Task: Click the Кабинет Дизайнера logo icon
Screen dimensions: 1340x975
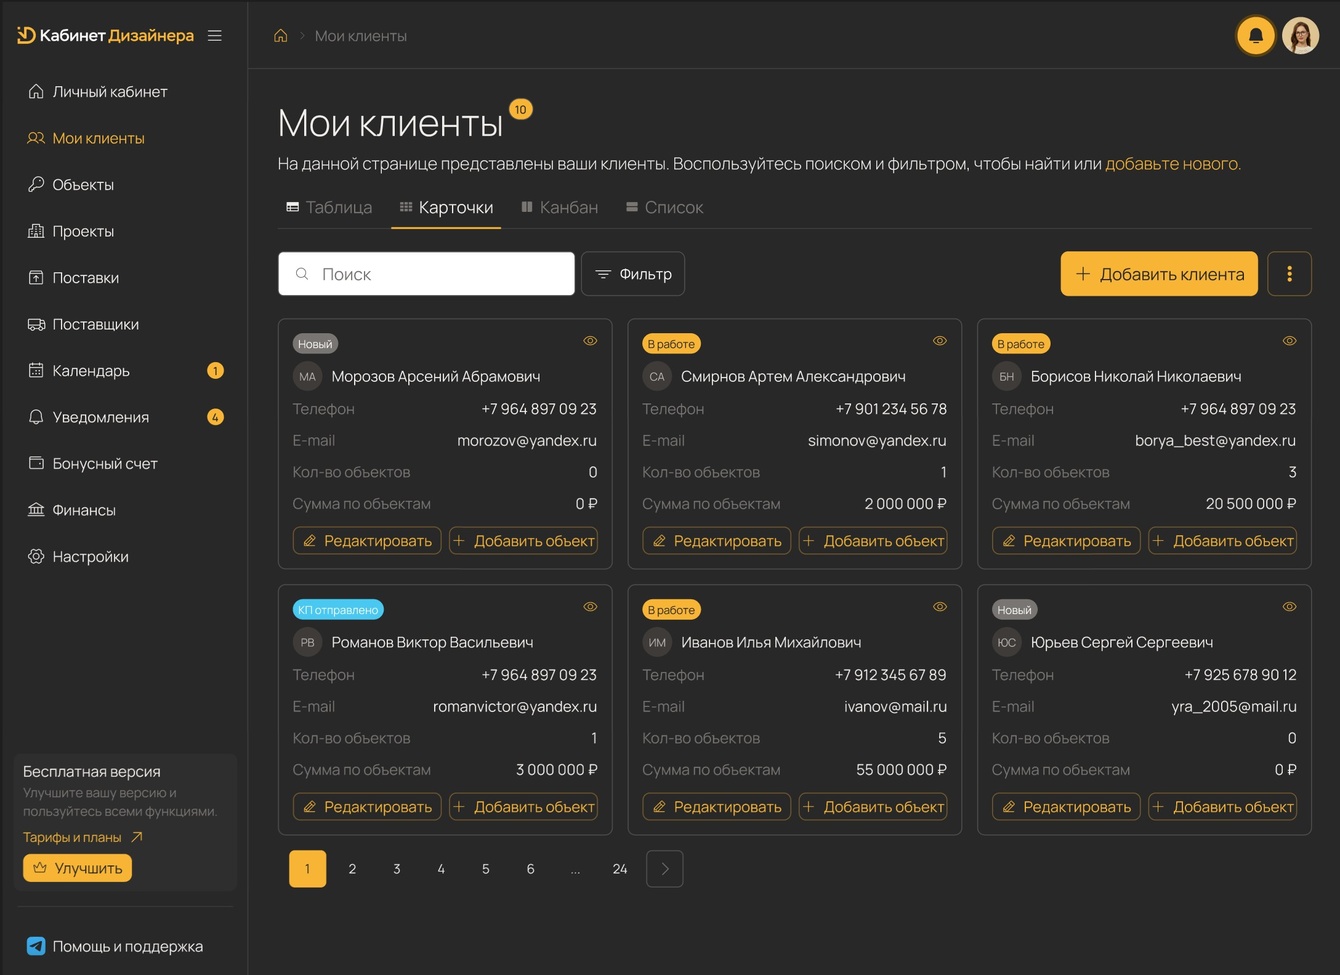Action: coord(26,36)
